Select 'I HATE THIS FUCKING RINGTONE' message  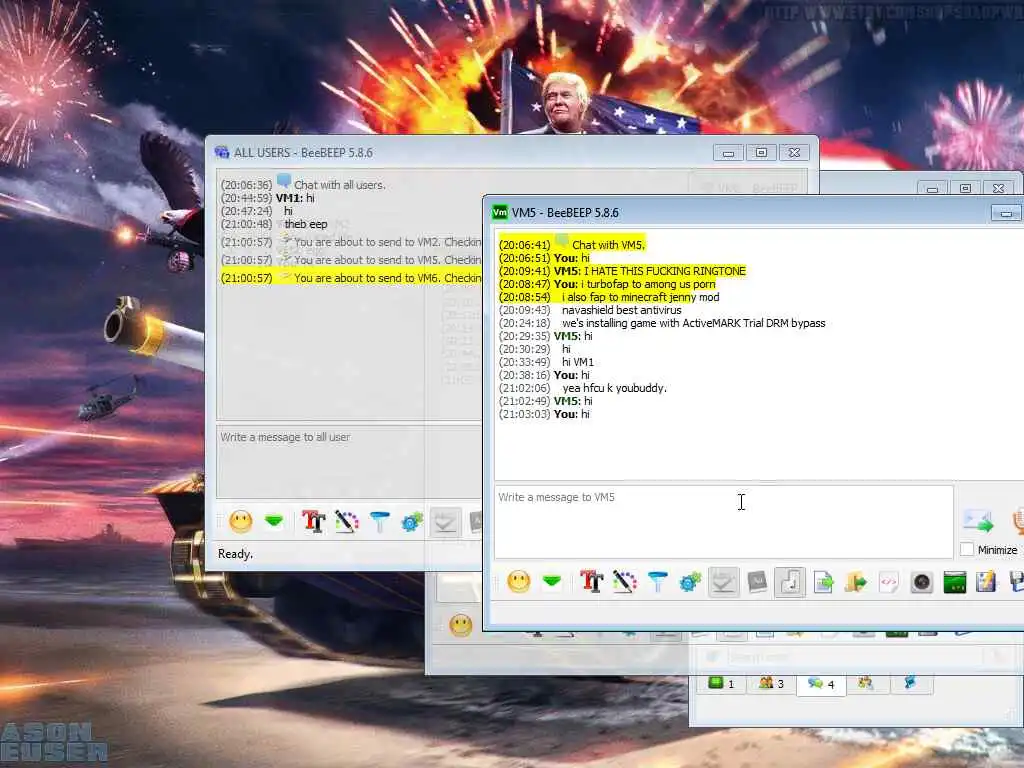(665, 271)
